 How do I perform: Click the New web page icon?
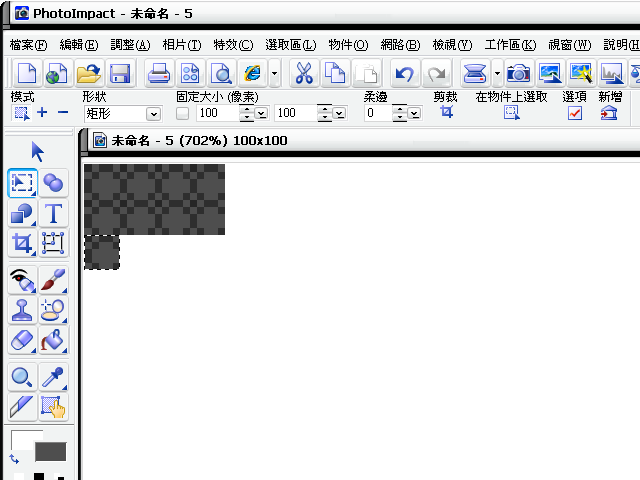(x=57, y=73)
